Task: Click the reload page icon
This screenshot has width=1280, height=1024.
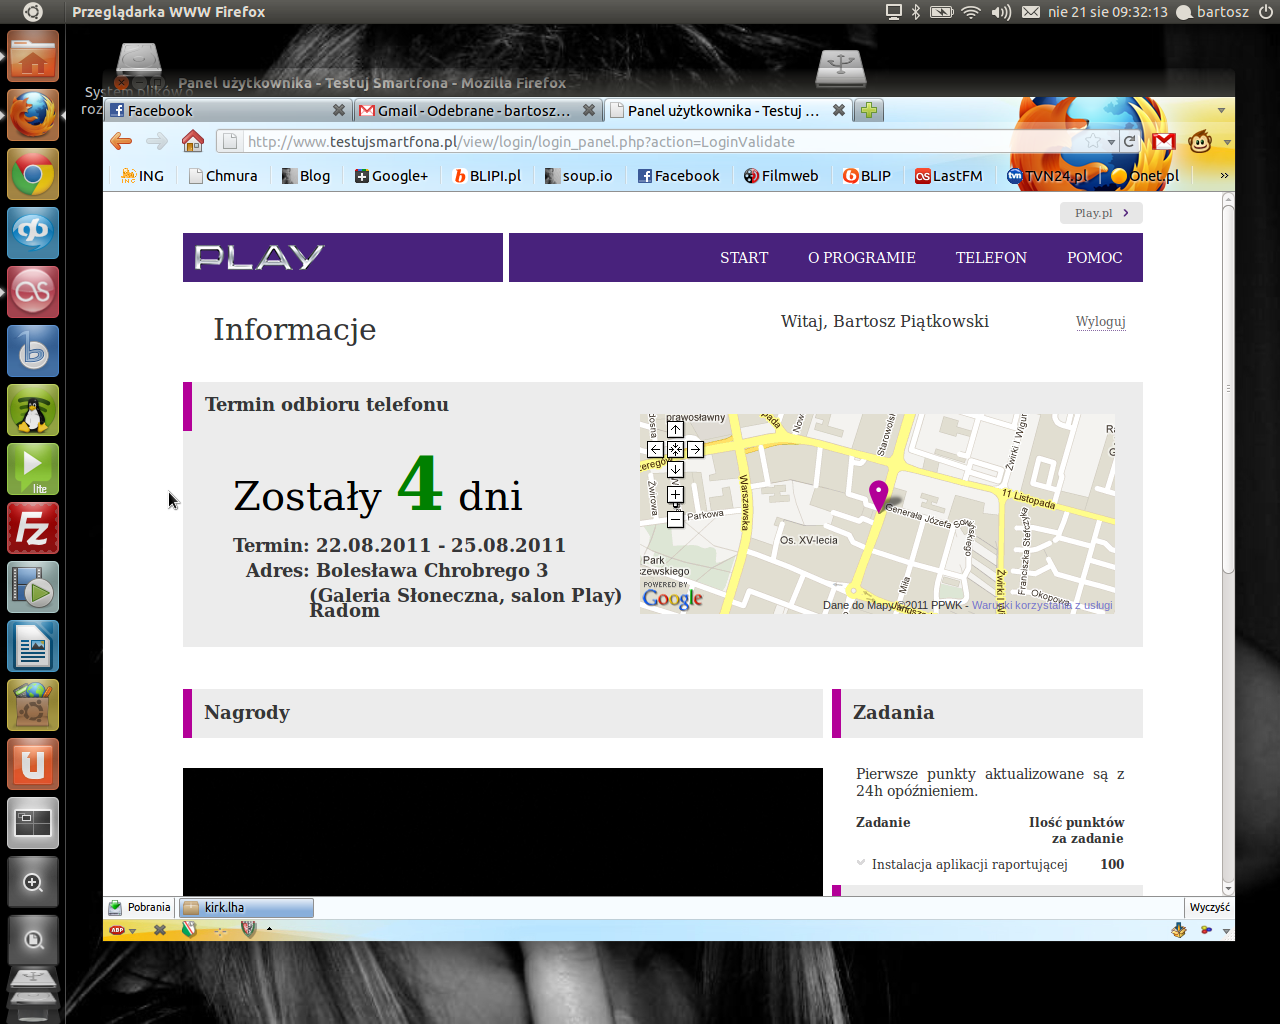Action: (1129, 141)
